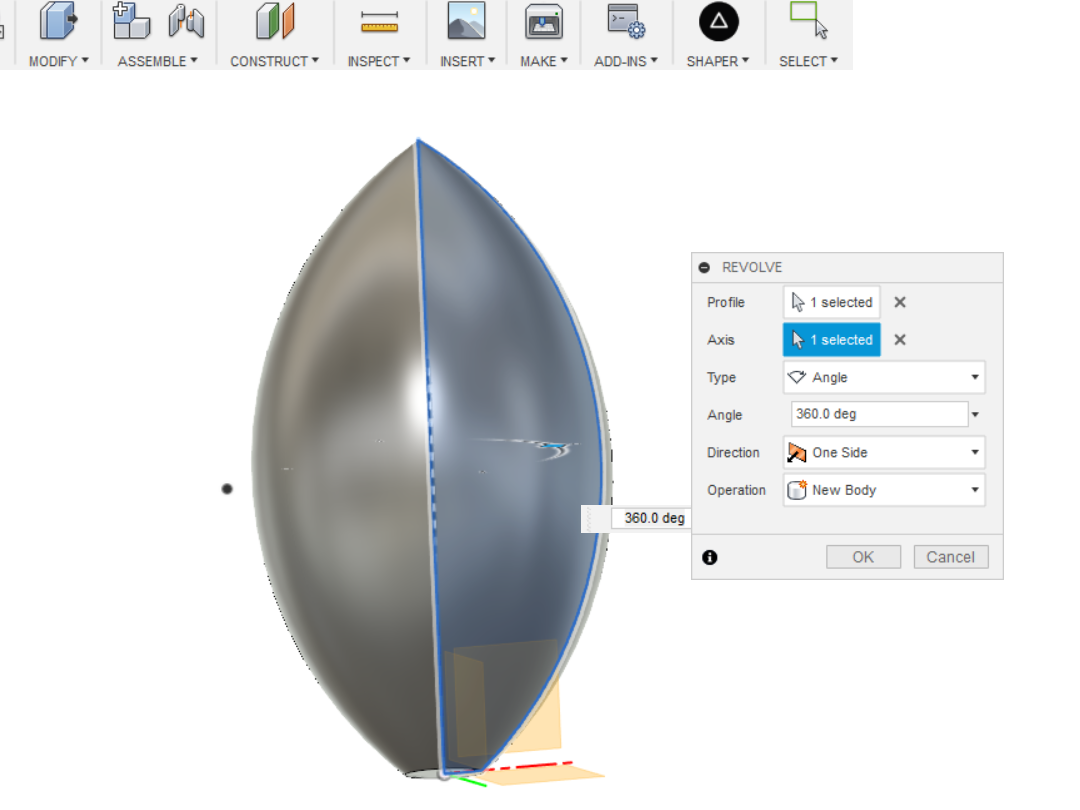Collapse the REVOLVE dialog panel
Image resolution: width=1080 pixels, height=810 pixels.
(704, 267)
